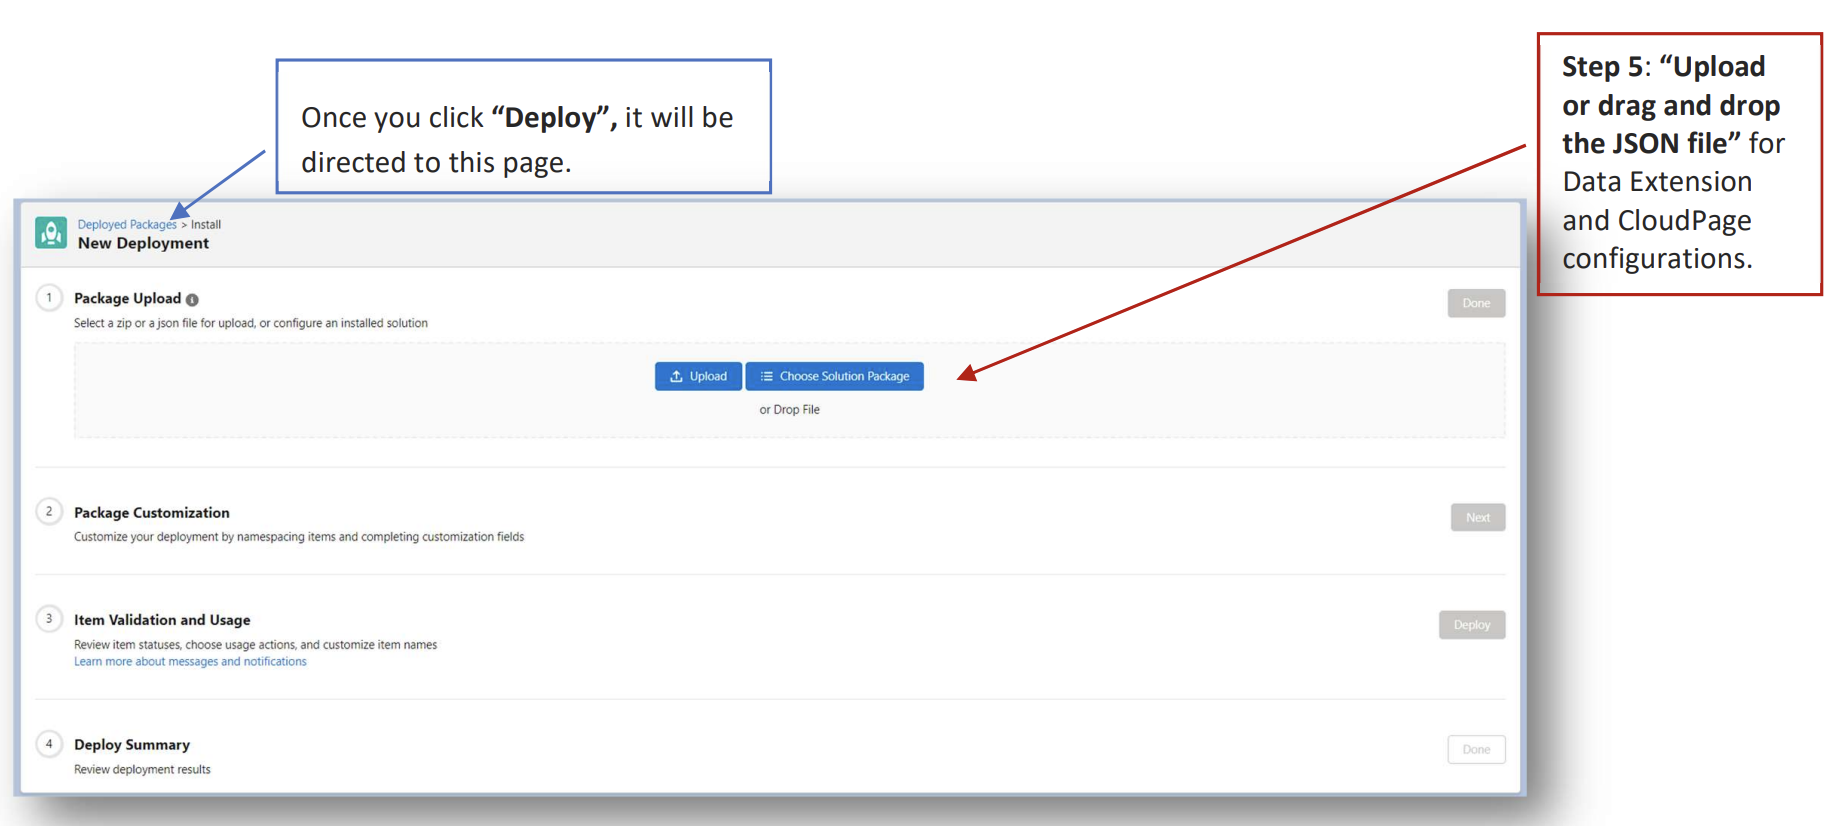This screenshot has width=1842, height=826.
Task: Click the Upload button
Action: point(698,376)
